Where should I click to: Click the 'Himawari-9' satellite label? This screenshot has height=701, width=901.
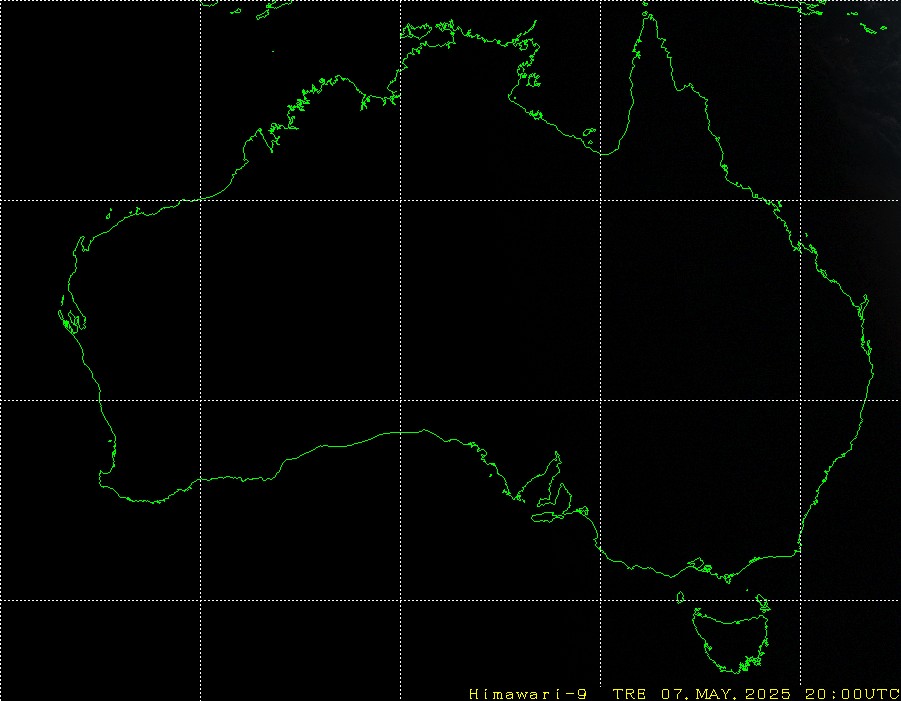point(527,694)
